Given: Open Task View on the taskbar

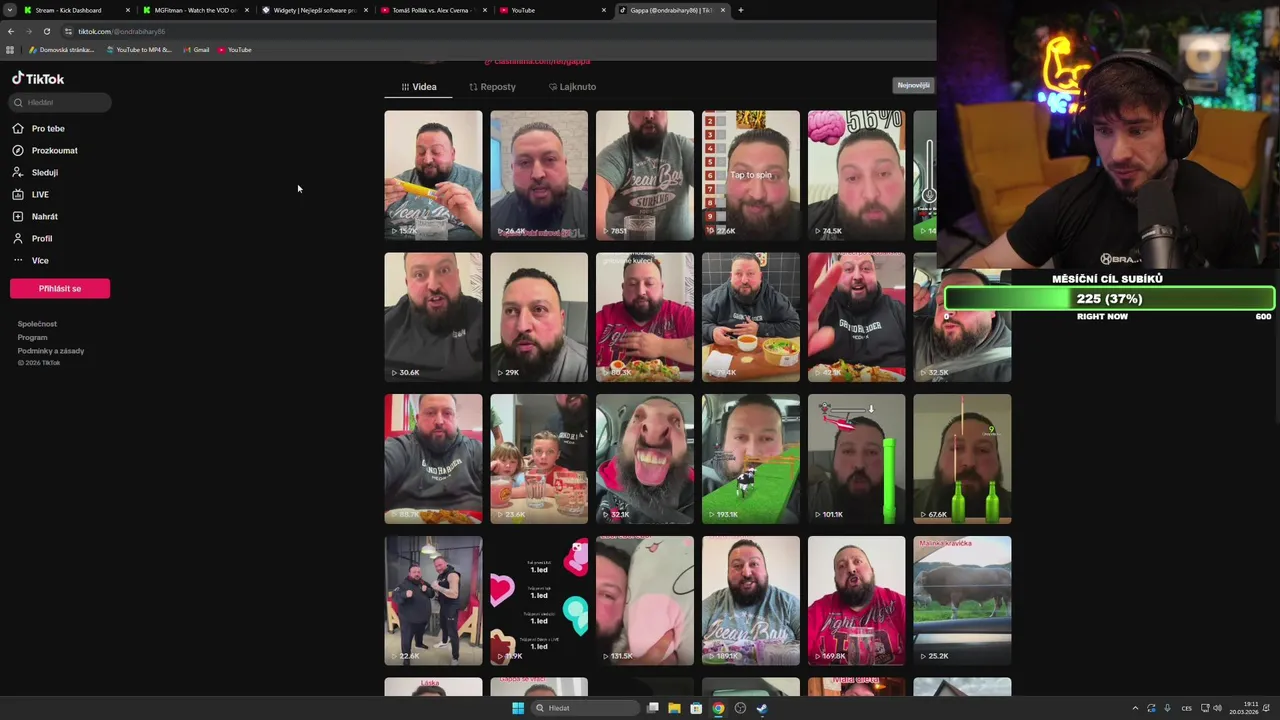Looking at the screenshot, I should click(653, 708).
